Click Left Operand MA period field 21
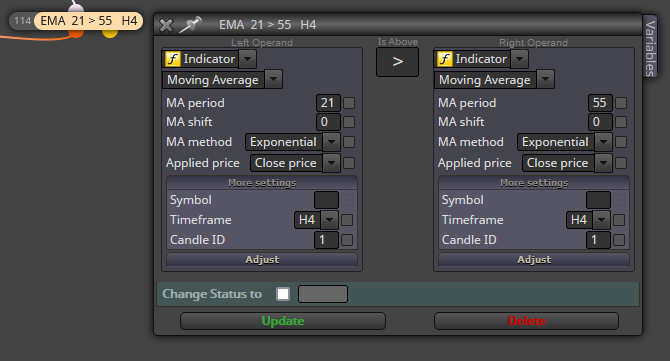This screenshot has width=670, height=361. [x=328, y=103]
